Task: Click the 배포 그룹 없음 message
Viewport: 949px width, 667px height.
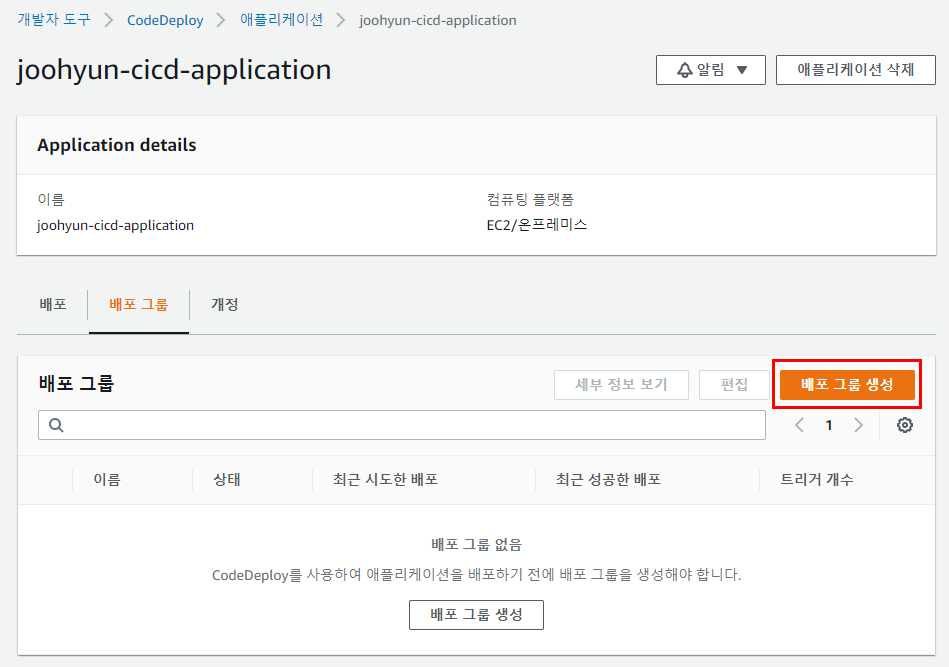Action: click(476, 544)
